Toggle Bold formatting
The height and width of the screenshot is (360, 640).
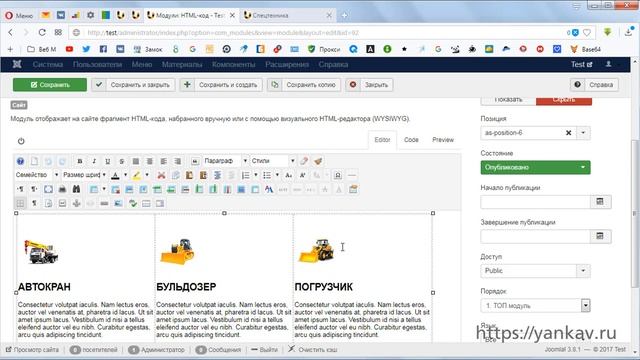click(80, 161)
